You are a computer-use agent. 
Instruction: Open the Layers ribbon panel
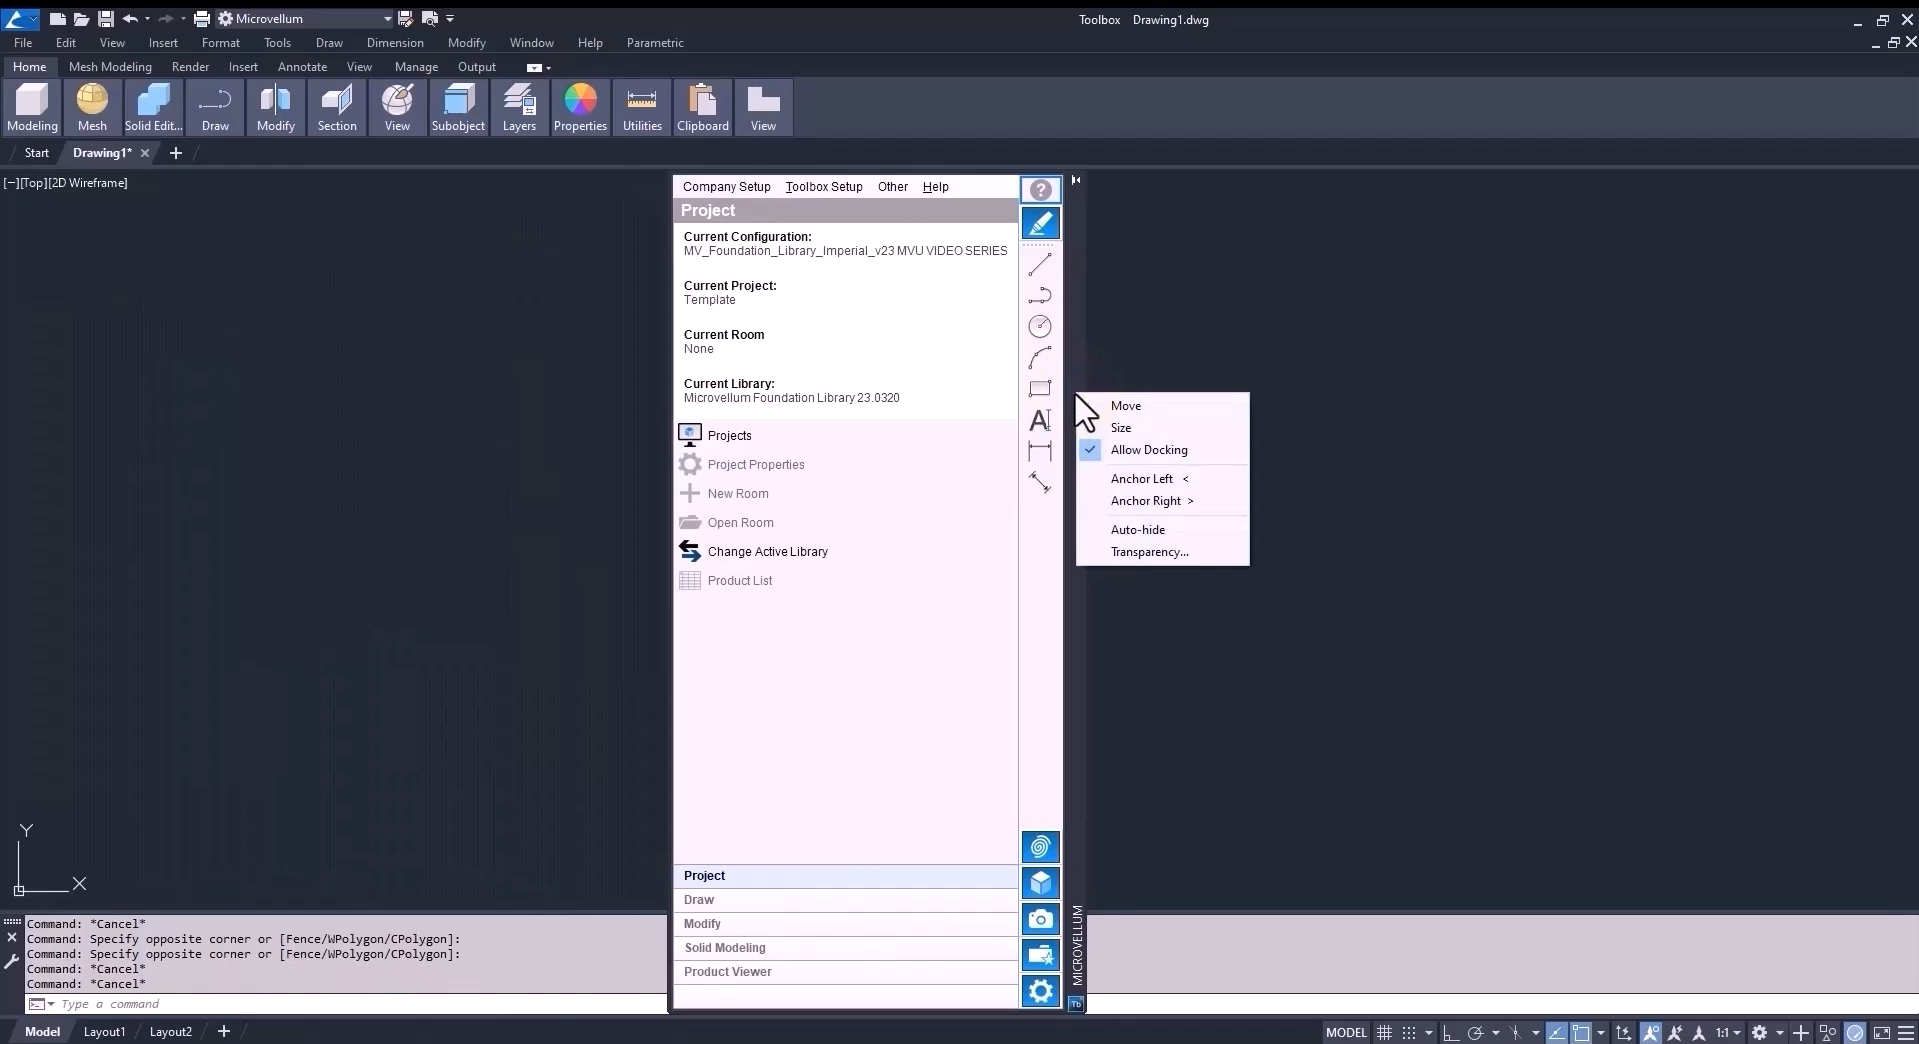[519, 107]
